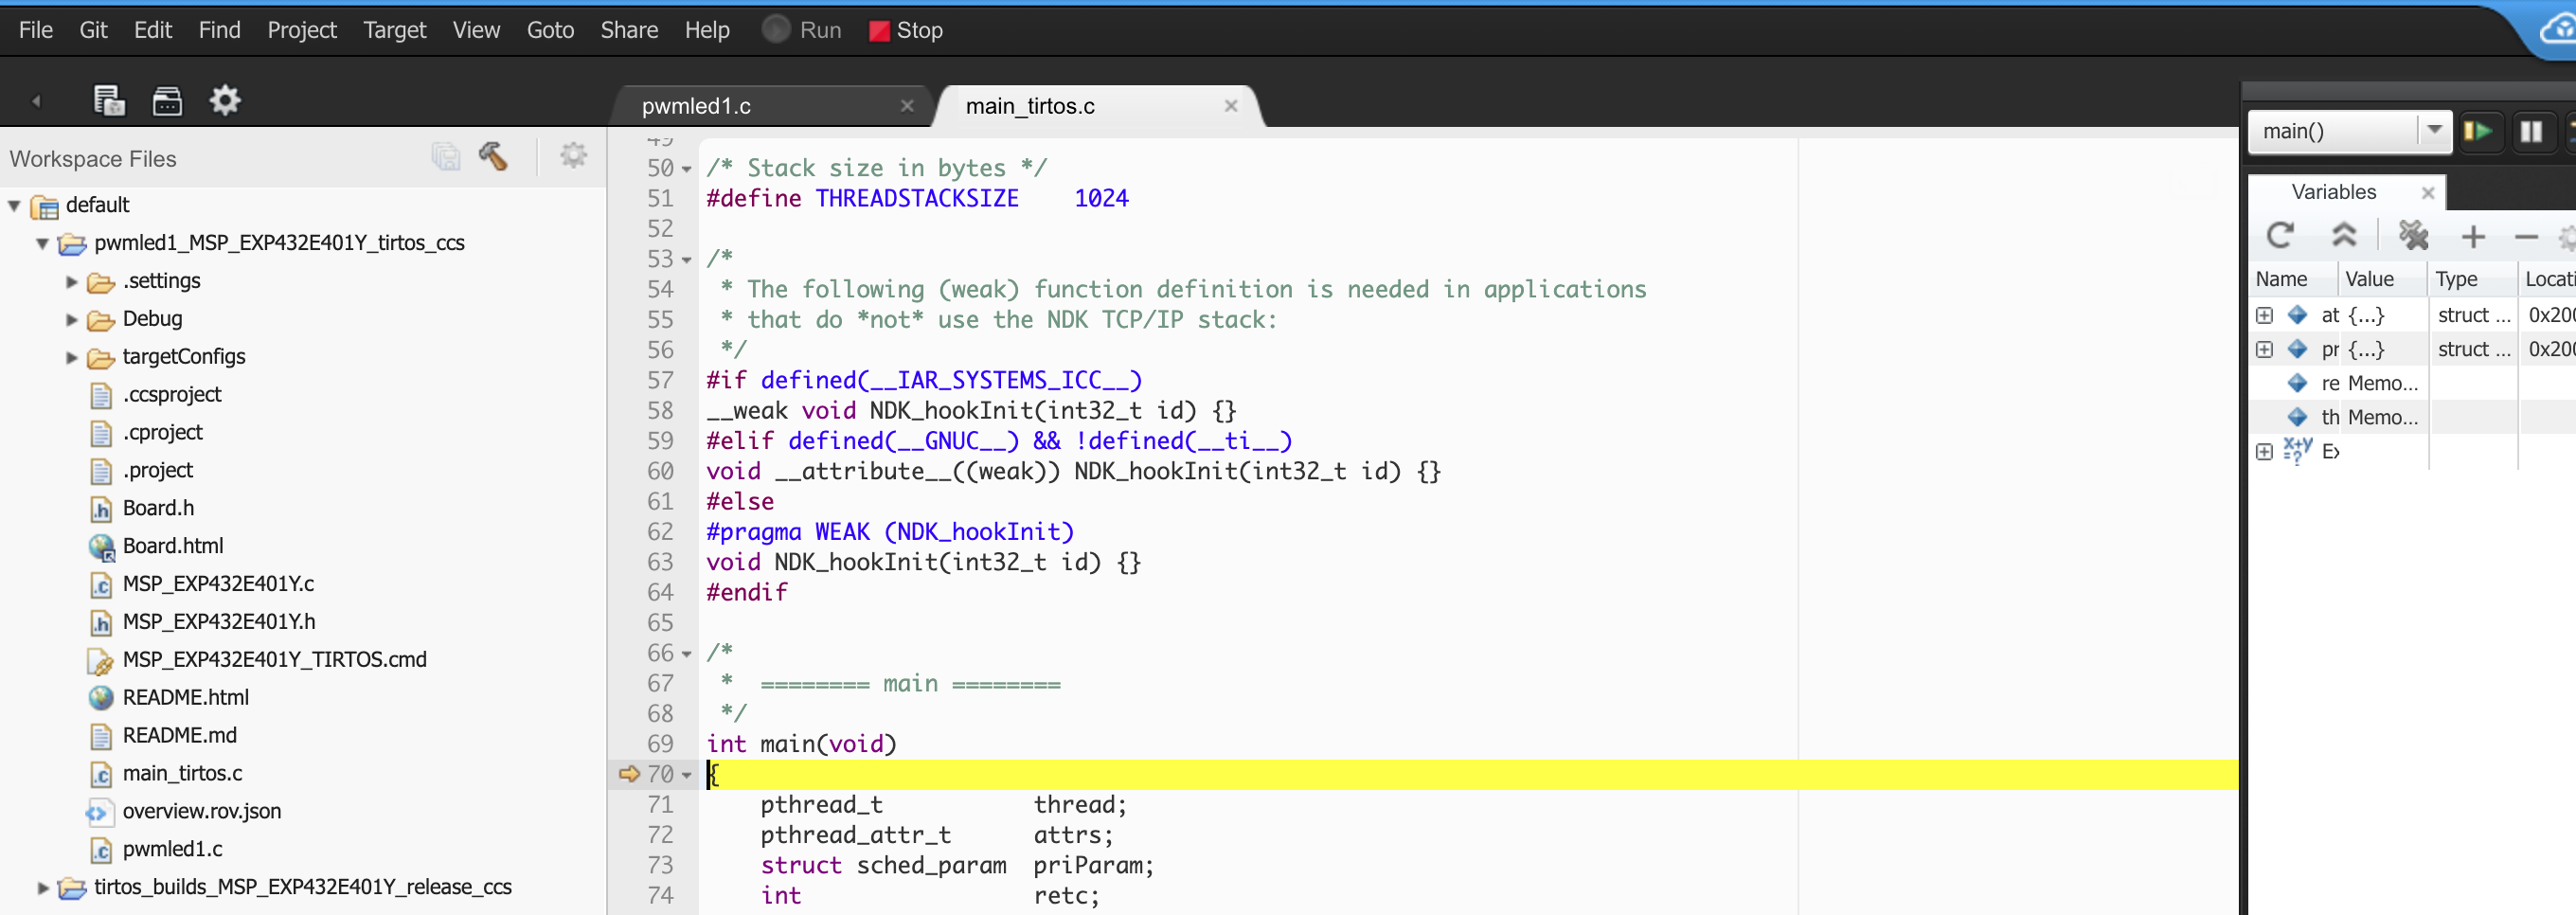Fold code block at line 50
2576x915 pixels.
(x=687, y=169)
